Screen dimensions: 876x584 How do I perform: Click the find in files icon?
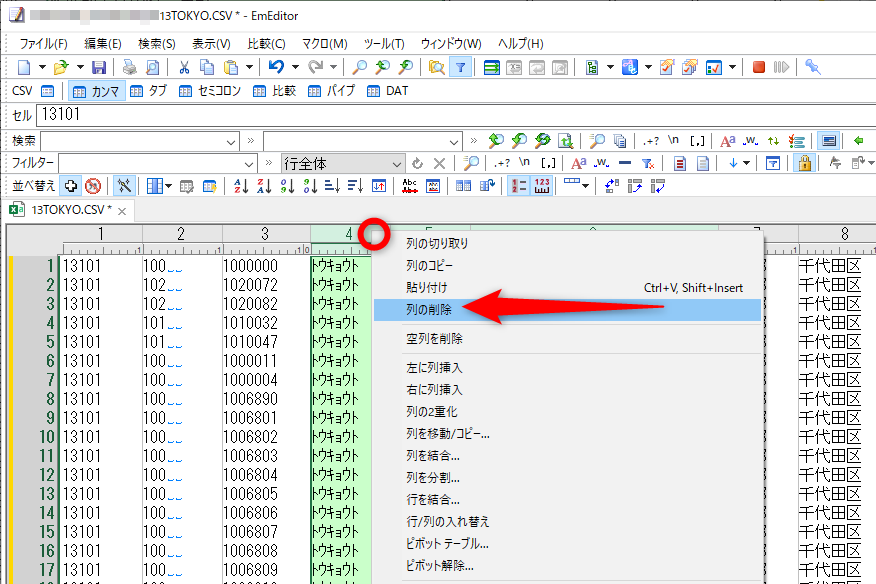[x=436, y=68]
